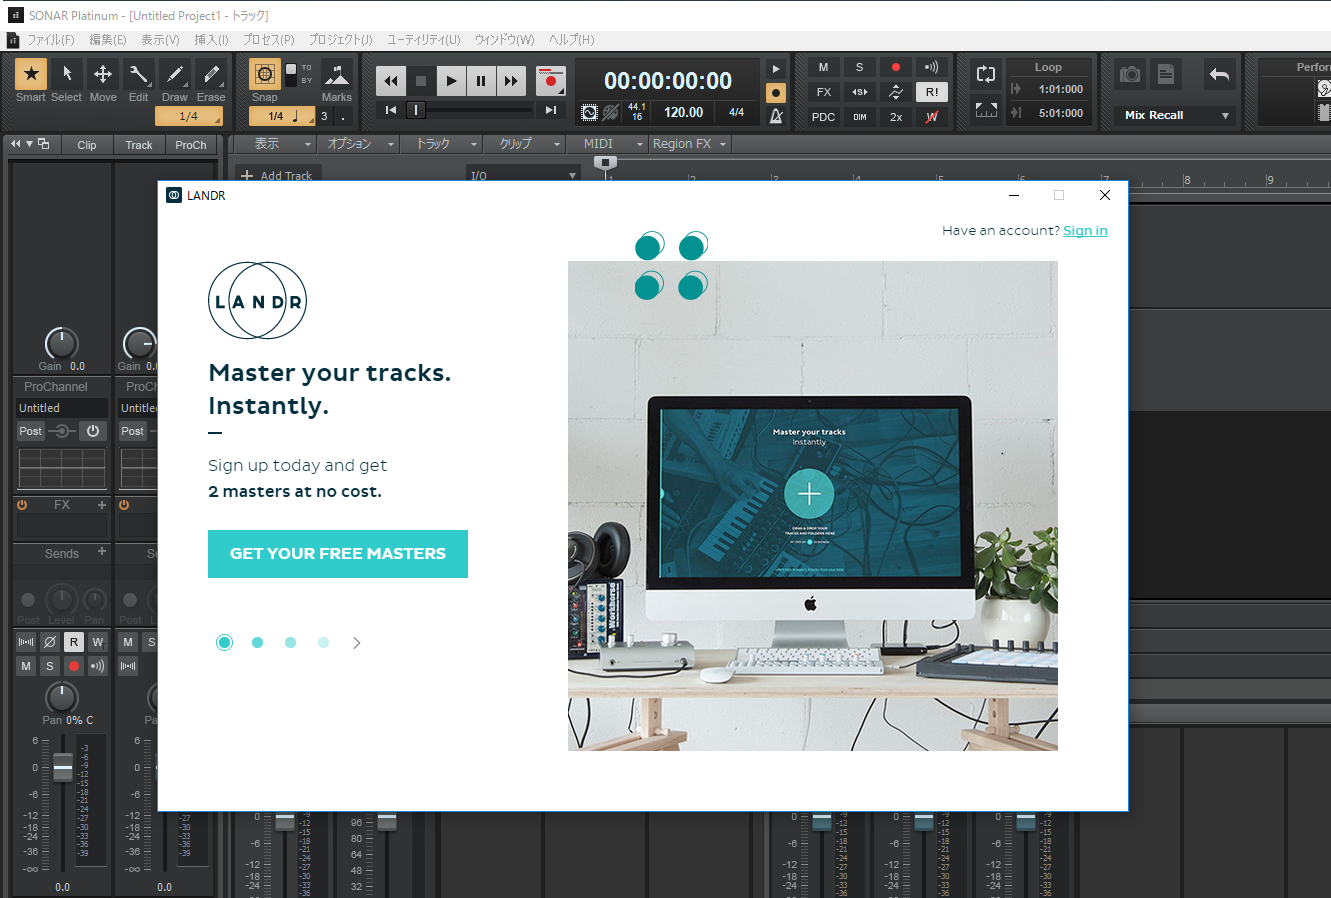The image size is (1331, 898).
Task: Toggle global Mute in Mix module
Action: coord(823,67)
